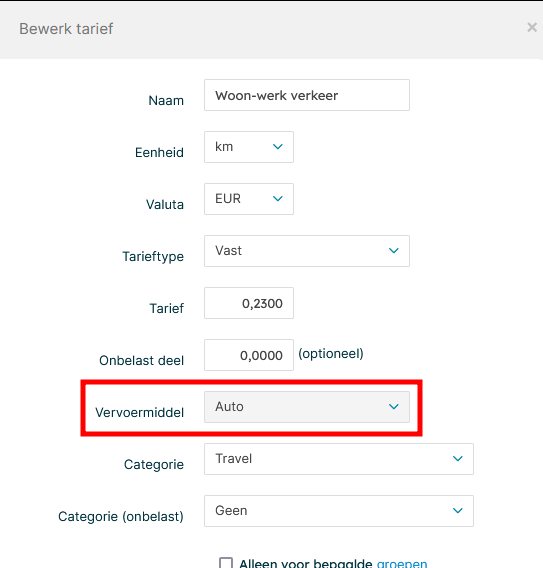Click the chevron in Eenheid dropdown
Viewport: 543px width, 568px height.
point(277,147)
